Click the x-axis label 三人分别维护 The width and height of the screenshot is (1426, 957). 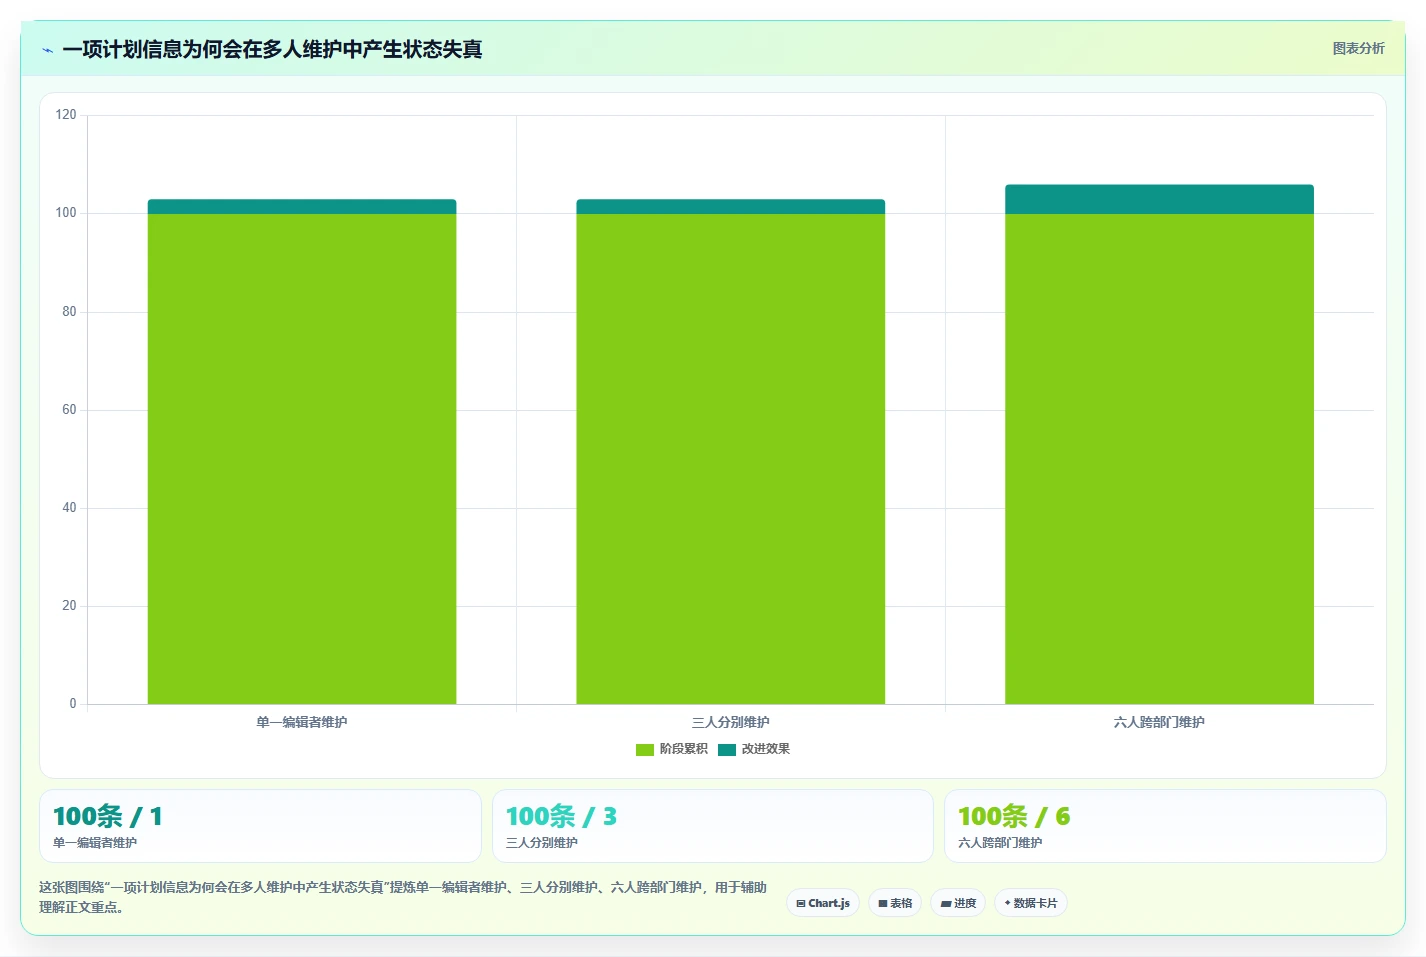[x=730, y=722]
